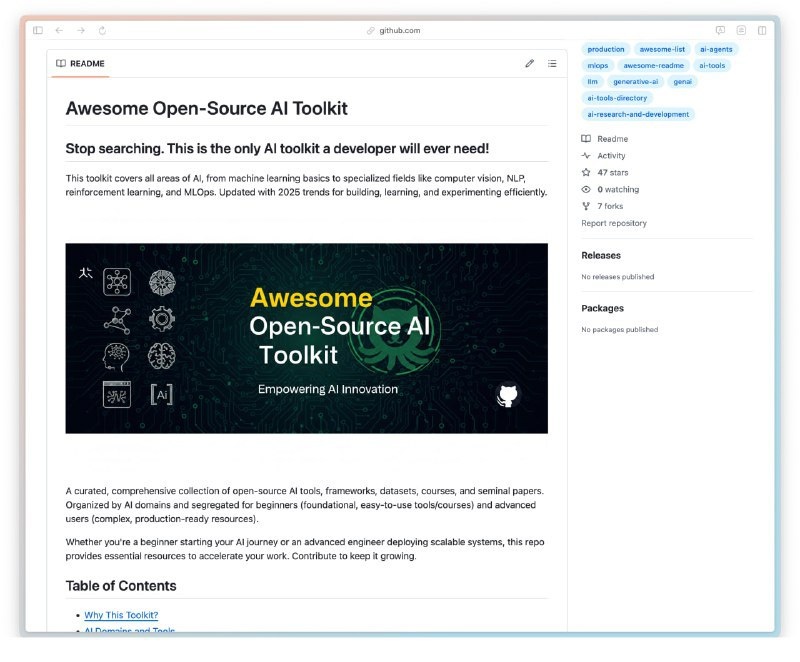Viewport: 800px width, 662px height.
Task: Click the Awesome Open-Source AI Toolkit banner image
Action: 307,338
